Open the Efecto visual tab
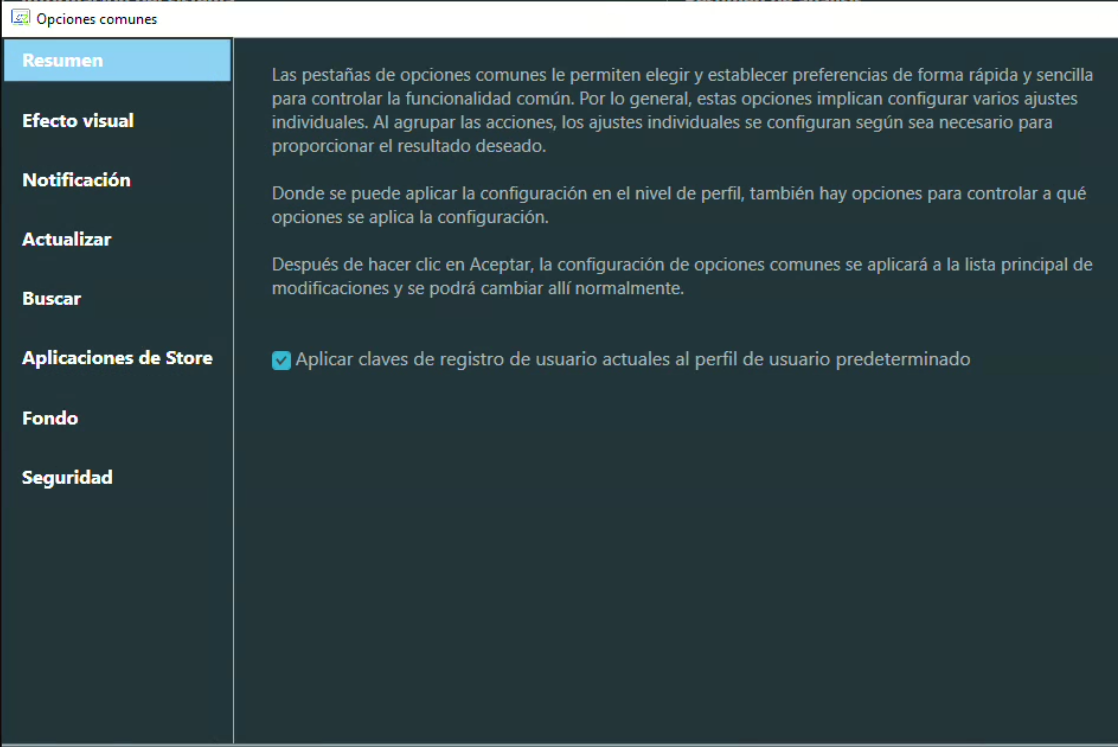The width and height of the screenshot is (1118, 747). (x=78, y=121)
